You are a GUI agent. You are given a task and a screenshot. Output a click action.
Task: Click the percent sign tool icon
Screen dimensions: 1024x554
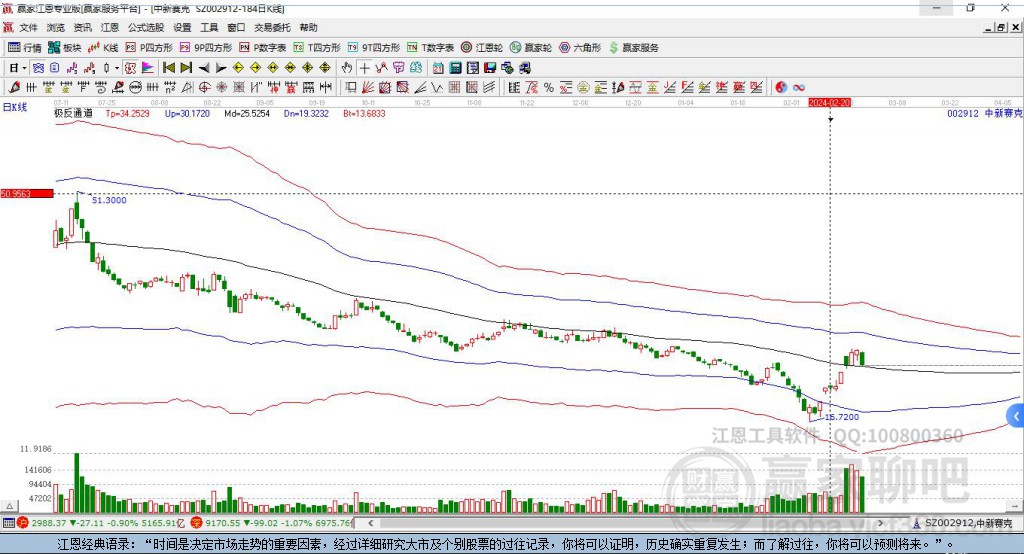pyautogui.click(x=549, y=88)
